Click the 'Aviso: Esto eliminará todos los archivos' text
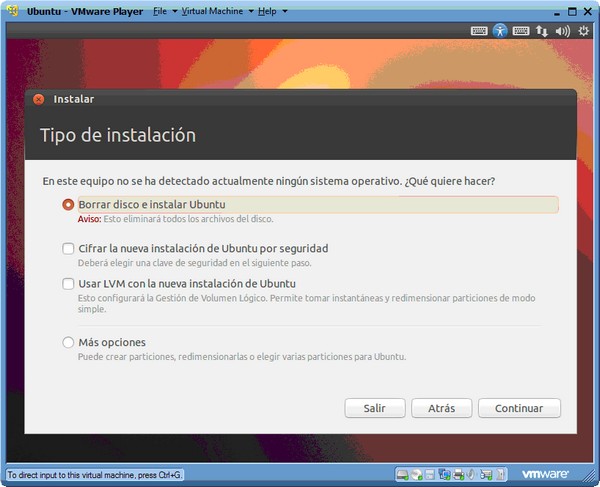600x487 pixels. pyautogui.click(x=176, y=219)
